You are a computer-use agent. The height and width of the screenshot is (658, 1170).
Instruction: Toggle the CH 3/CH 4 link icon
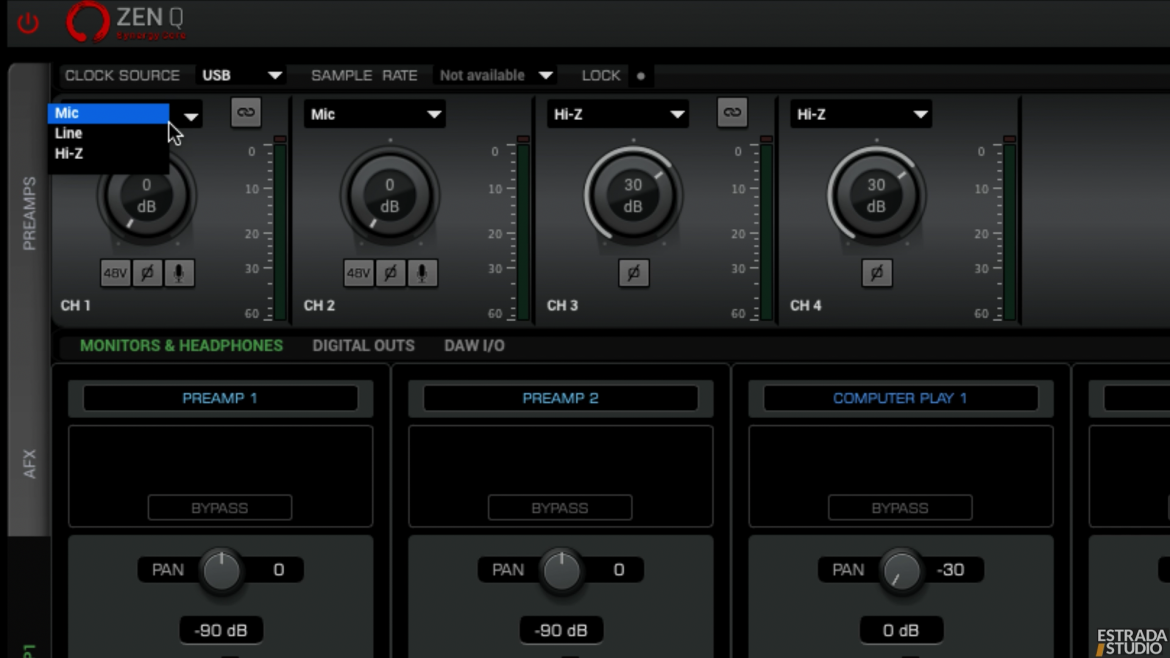point(732,113)
